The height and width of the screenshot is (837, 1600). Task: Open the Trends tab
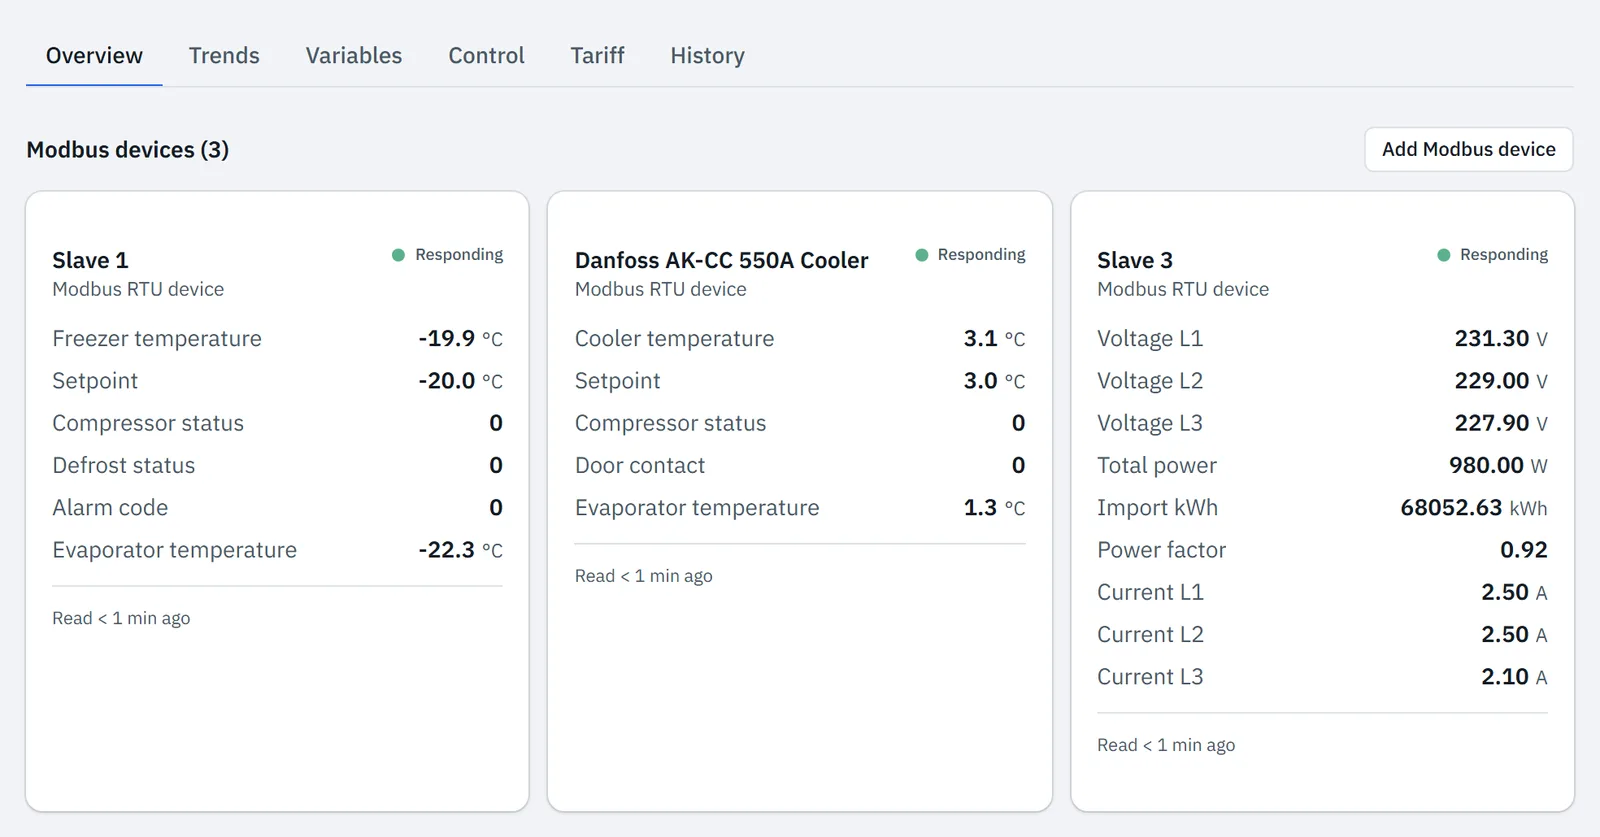(x=224, y=56)
